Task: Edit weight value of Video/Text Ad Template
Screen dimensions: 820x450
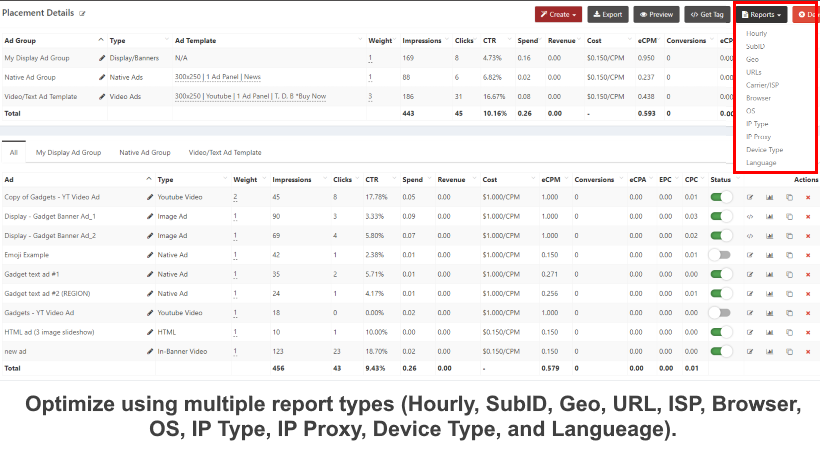Action: tap(370, 97)
